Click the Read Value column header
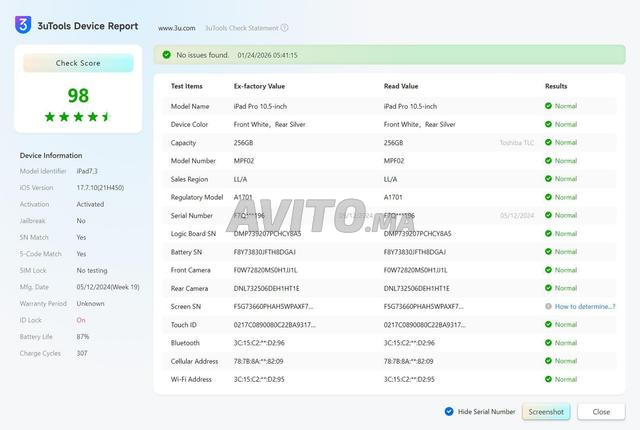Viewport: 640px width, 430px height. (401, 86)
